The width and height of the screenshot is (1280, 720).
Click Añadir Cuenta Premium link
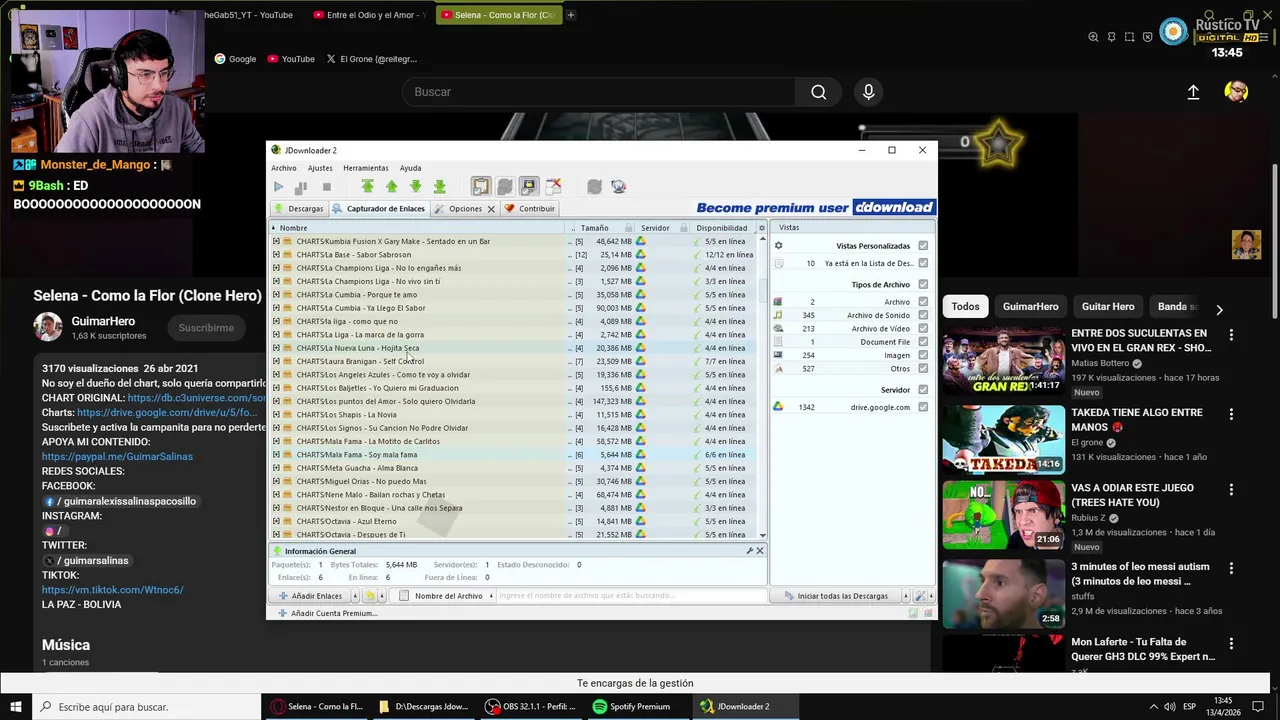(328, 613)
